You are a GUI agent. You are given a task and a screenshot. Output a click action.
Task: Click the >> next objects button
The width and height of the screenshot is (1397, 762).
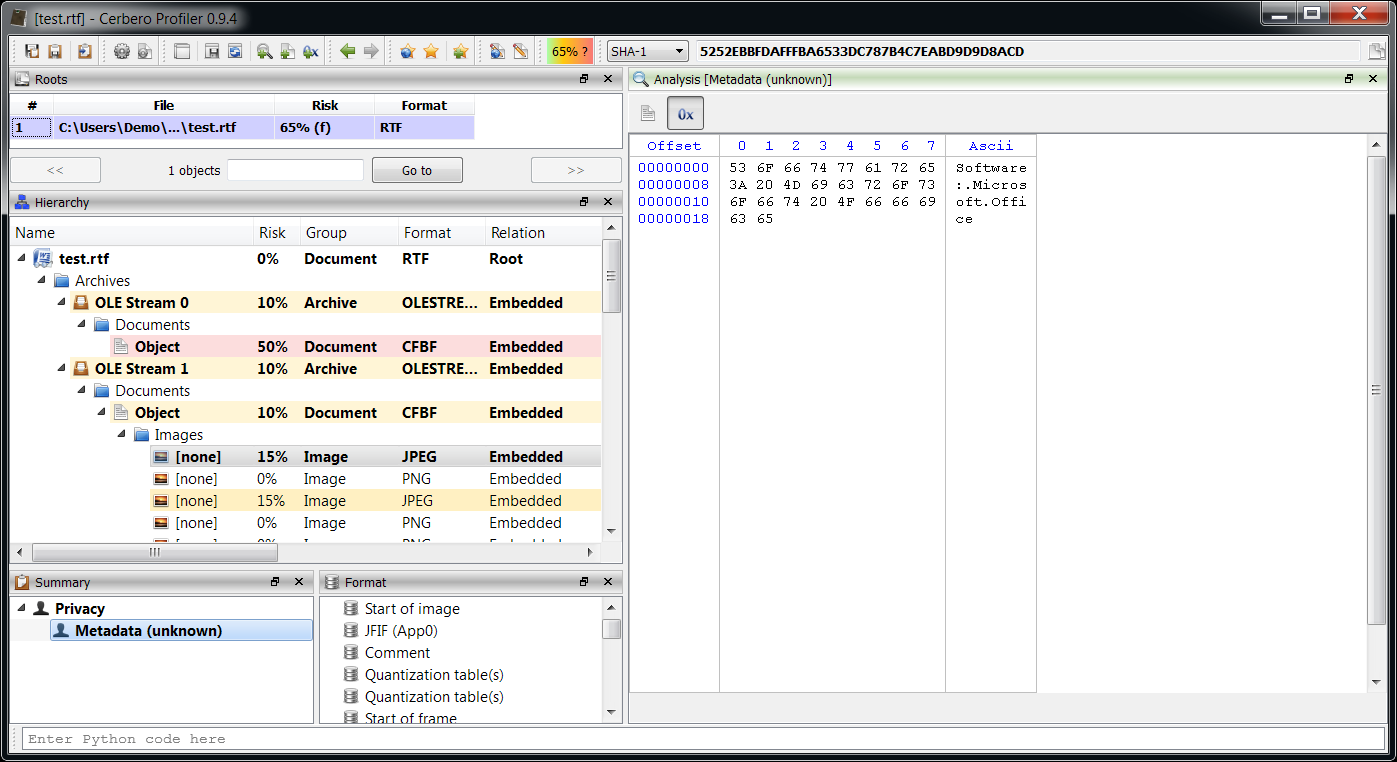tap(576, 170)
